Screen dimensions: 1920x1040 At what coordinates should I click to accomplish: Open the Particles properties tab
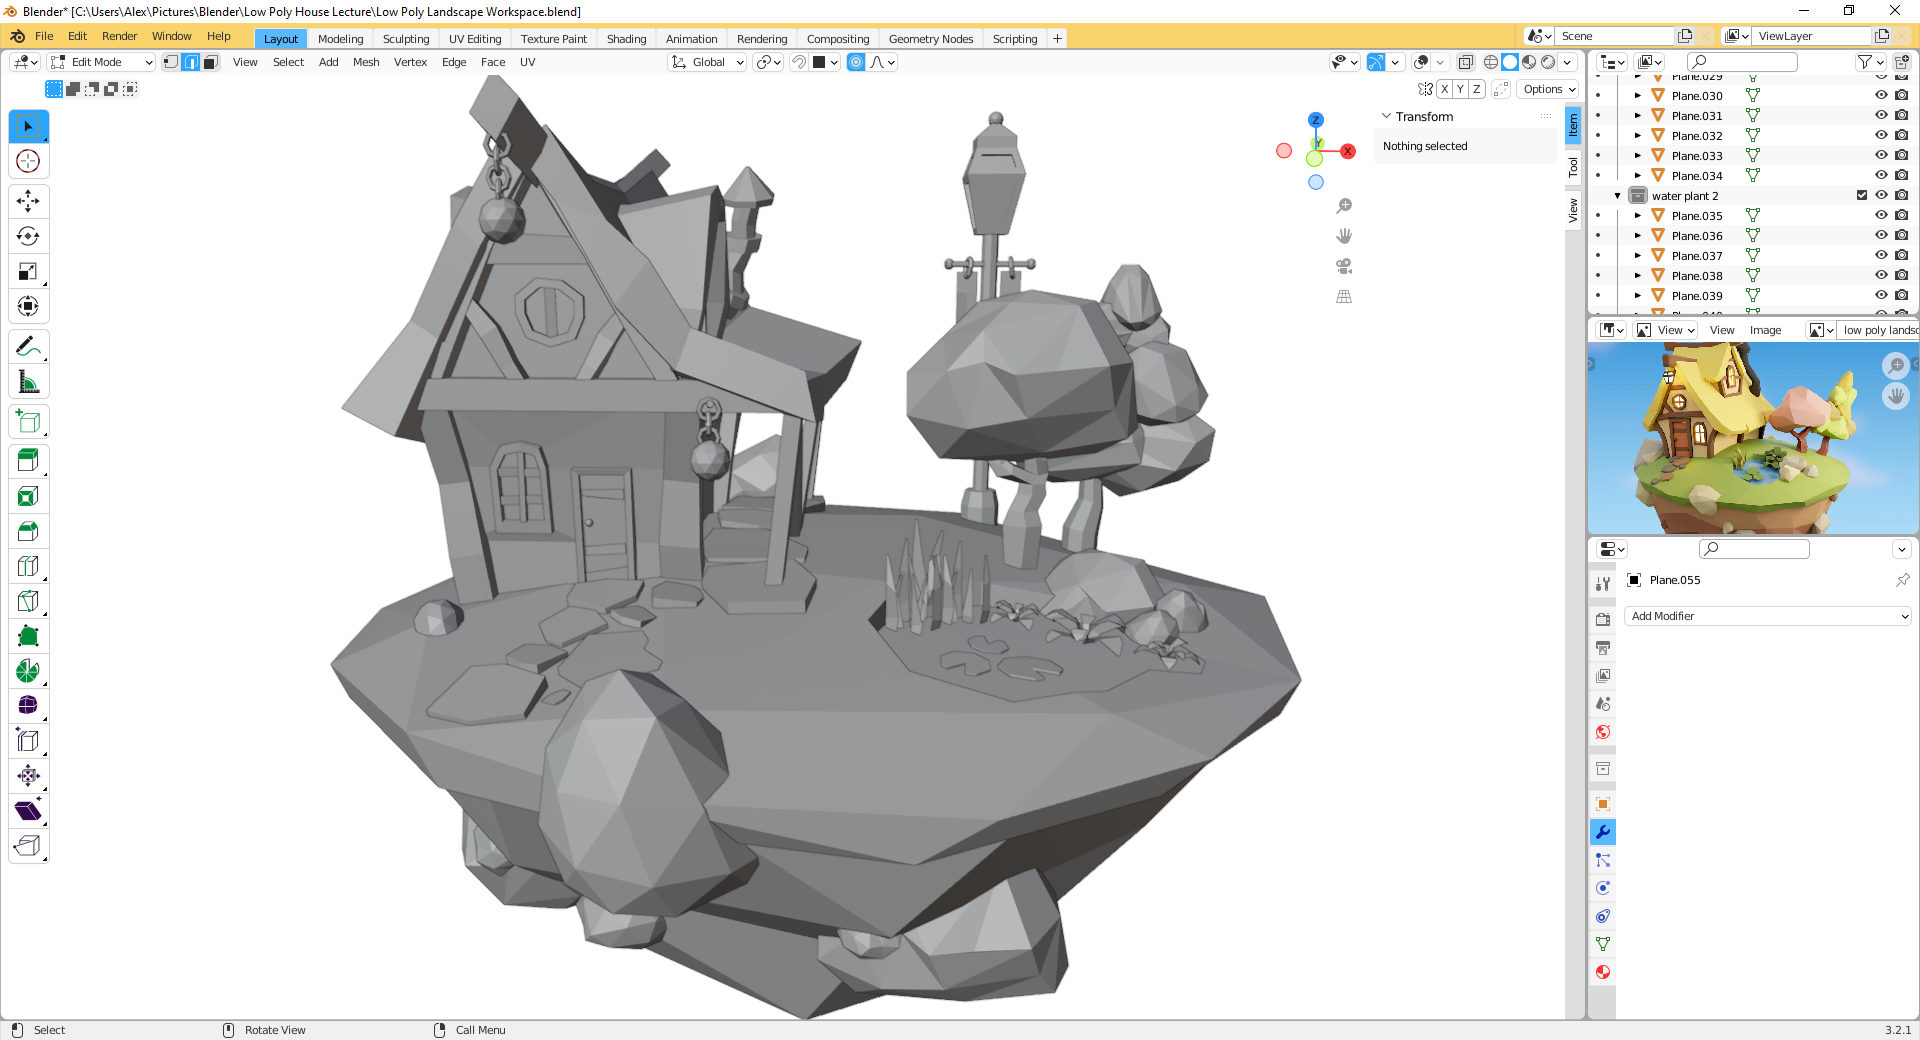[1603, 860]
